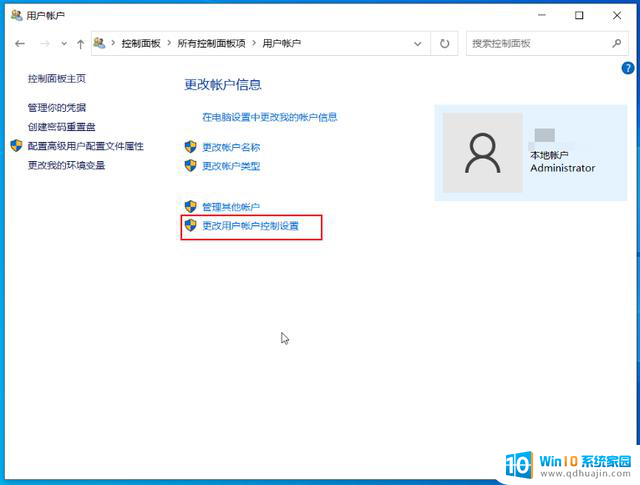Open help with the question mark icon
The height and width of the screenshot is (485, 640).
click(628, 68)
